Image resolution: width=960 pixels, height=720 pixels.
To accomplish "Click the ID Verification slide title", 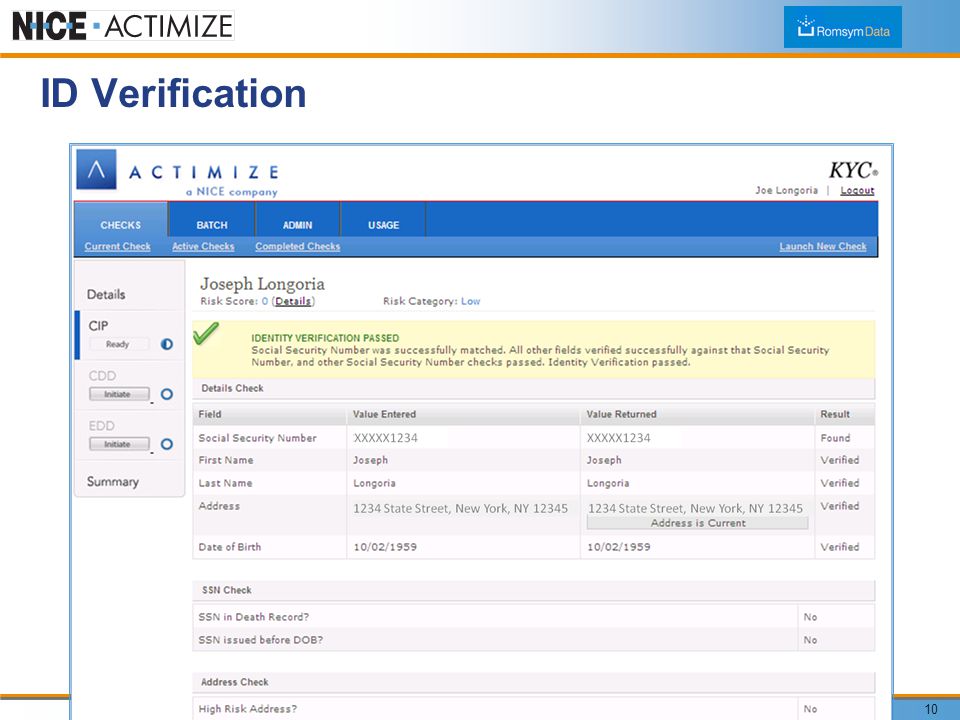I will point(173,93).
